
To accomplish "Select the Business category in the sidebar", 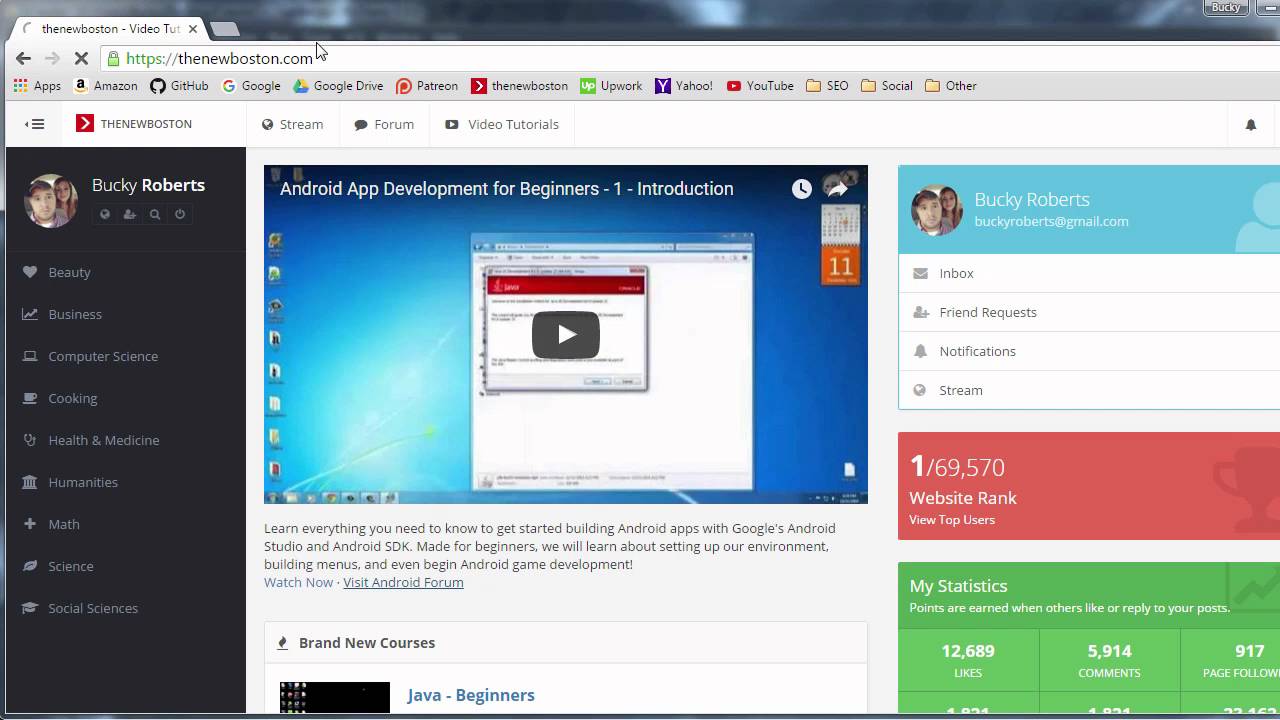I will [126, 314].
